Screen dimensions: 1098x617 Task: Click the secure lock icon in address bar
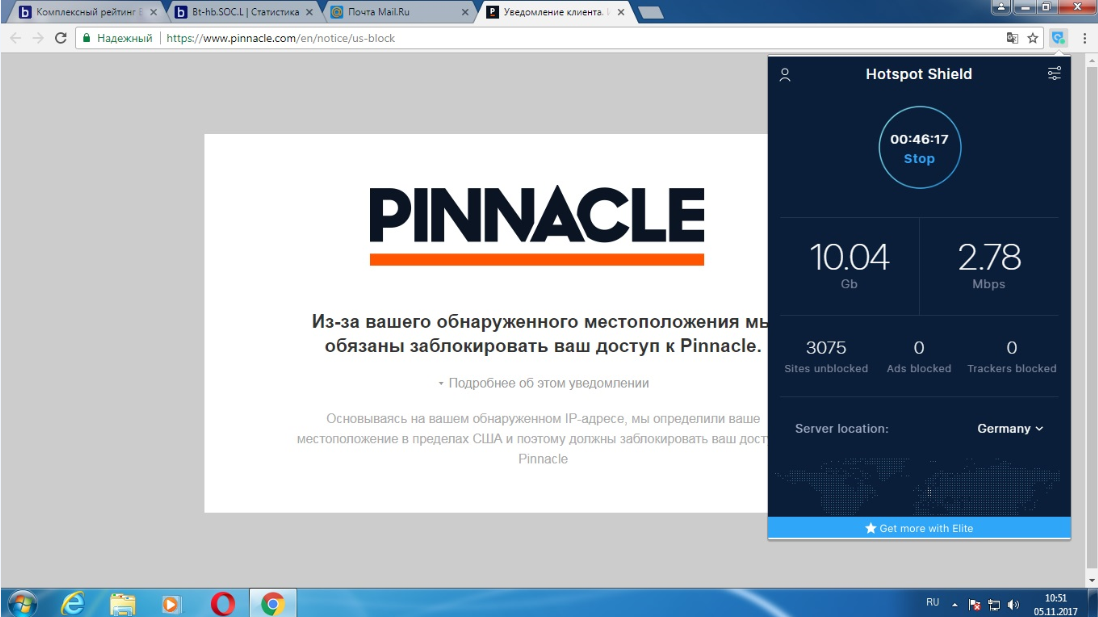(87, 38)
